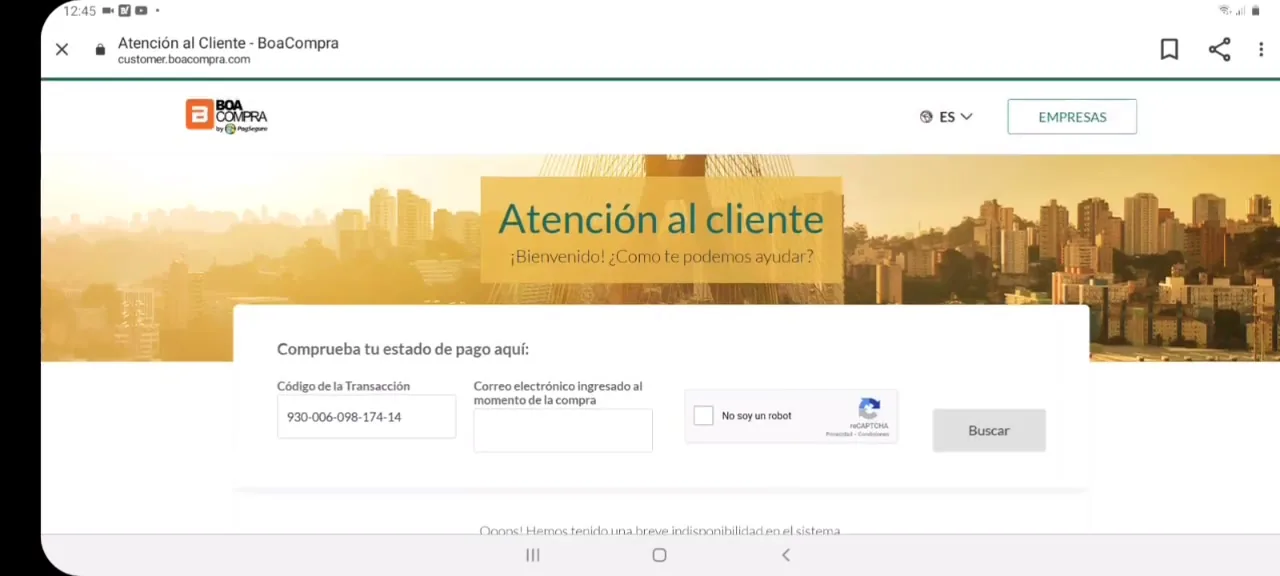This screenshot has width=1280, height=576.
Task: Open the three-dot browser menu
Action: point(1261,49)
